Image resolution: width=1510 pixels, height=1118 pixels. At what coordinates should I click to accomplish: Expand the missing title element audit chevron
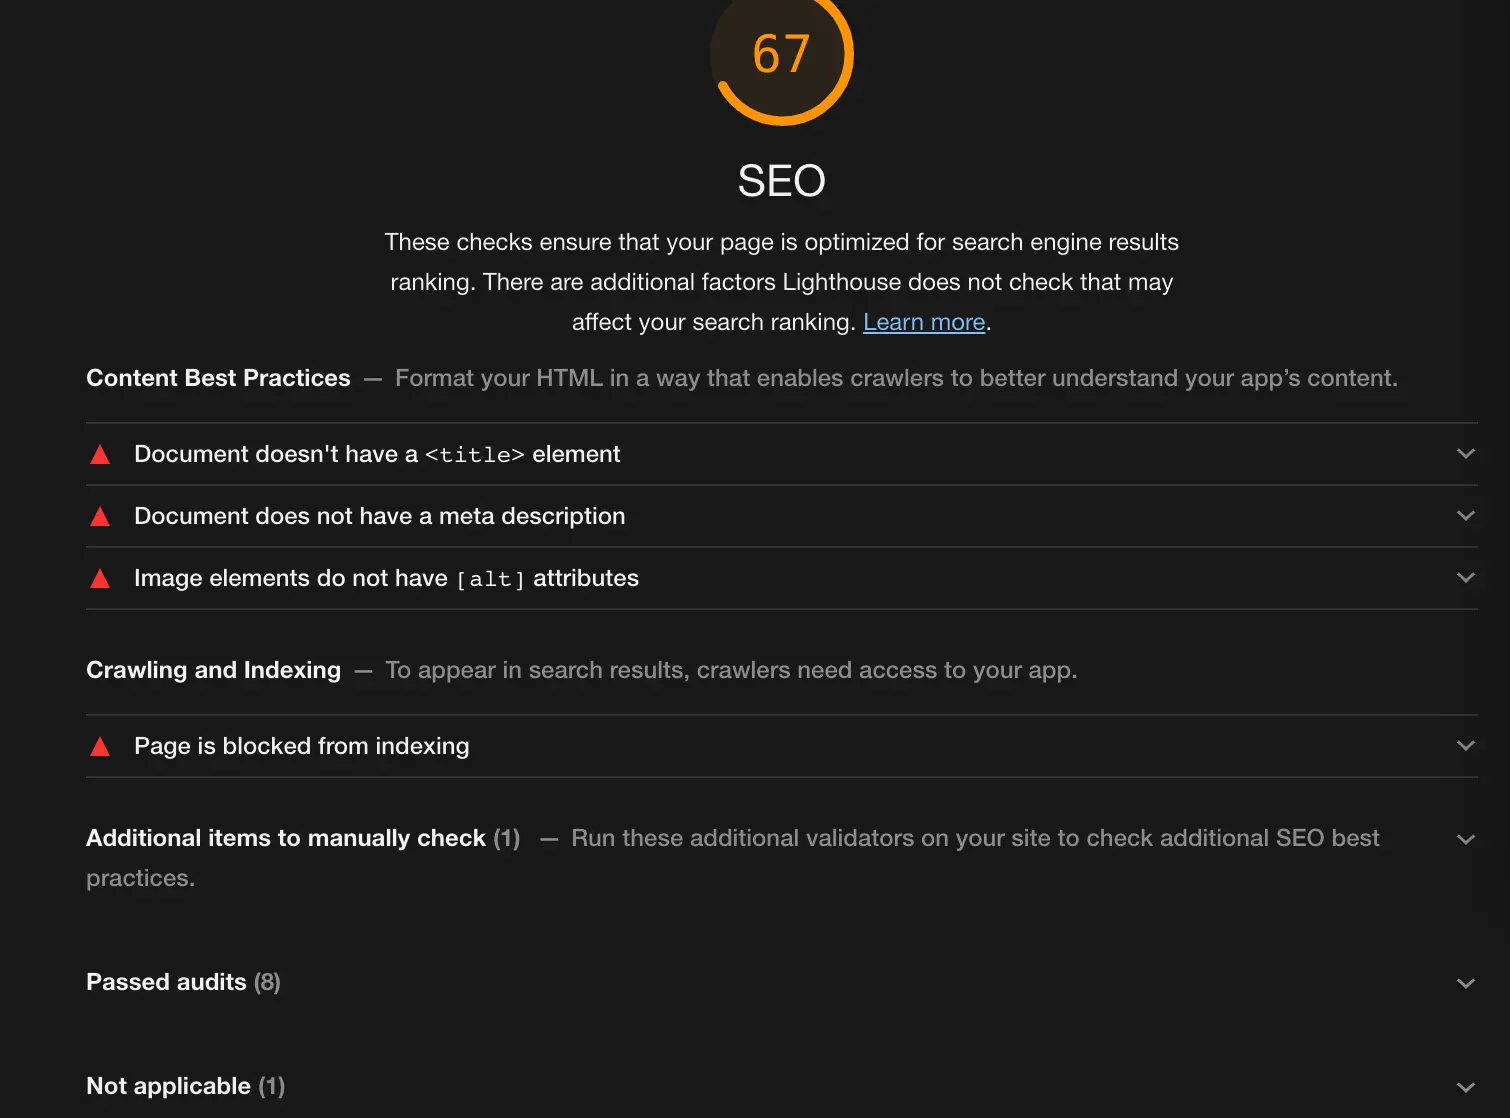[x=1466, y=454]
